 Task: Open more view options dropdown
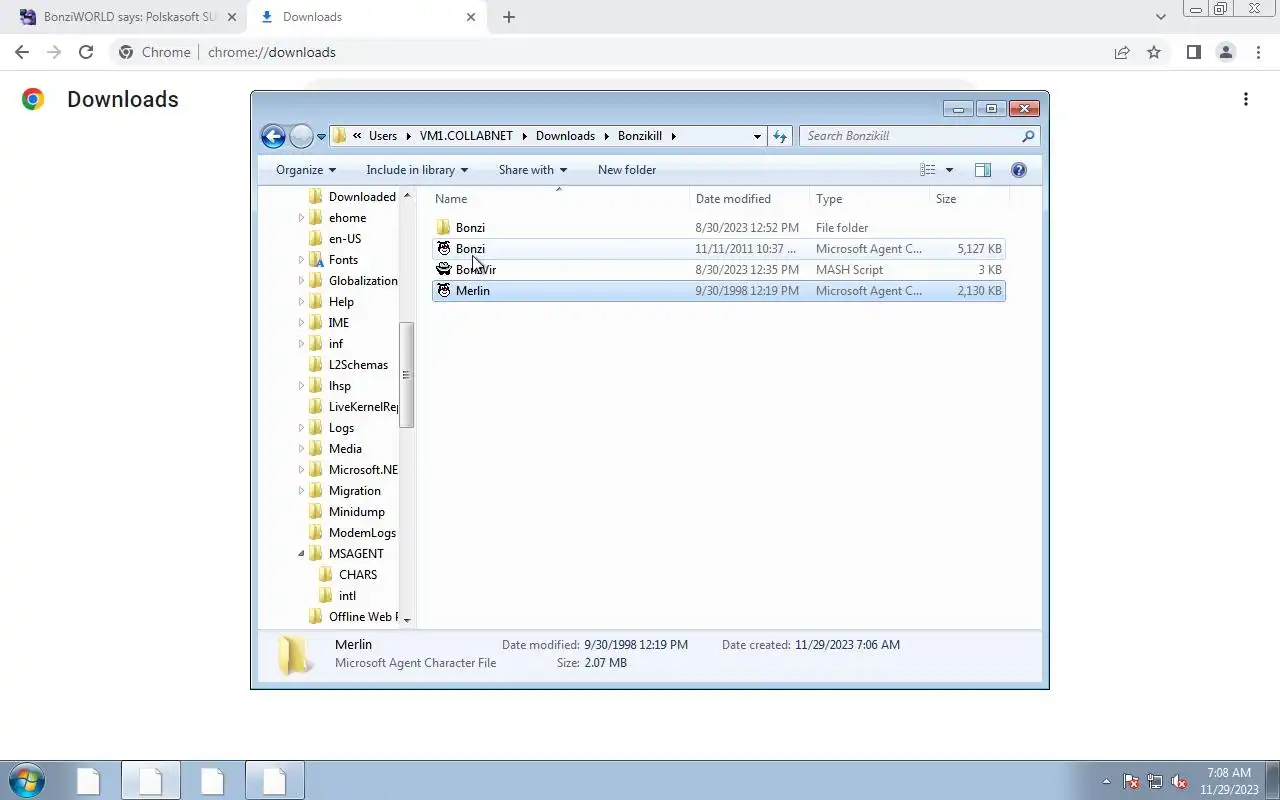tap(949, 170)
